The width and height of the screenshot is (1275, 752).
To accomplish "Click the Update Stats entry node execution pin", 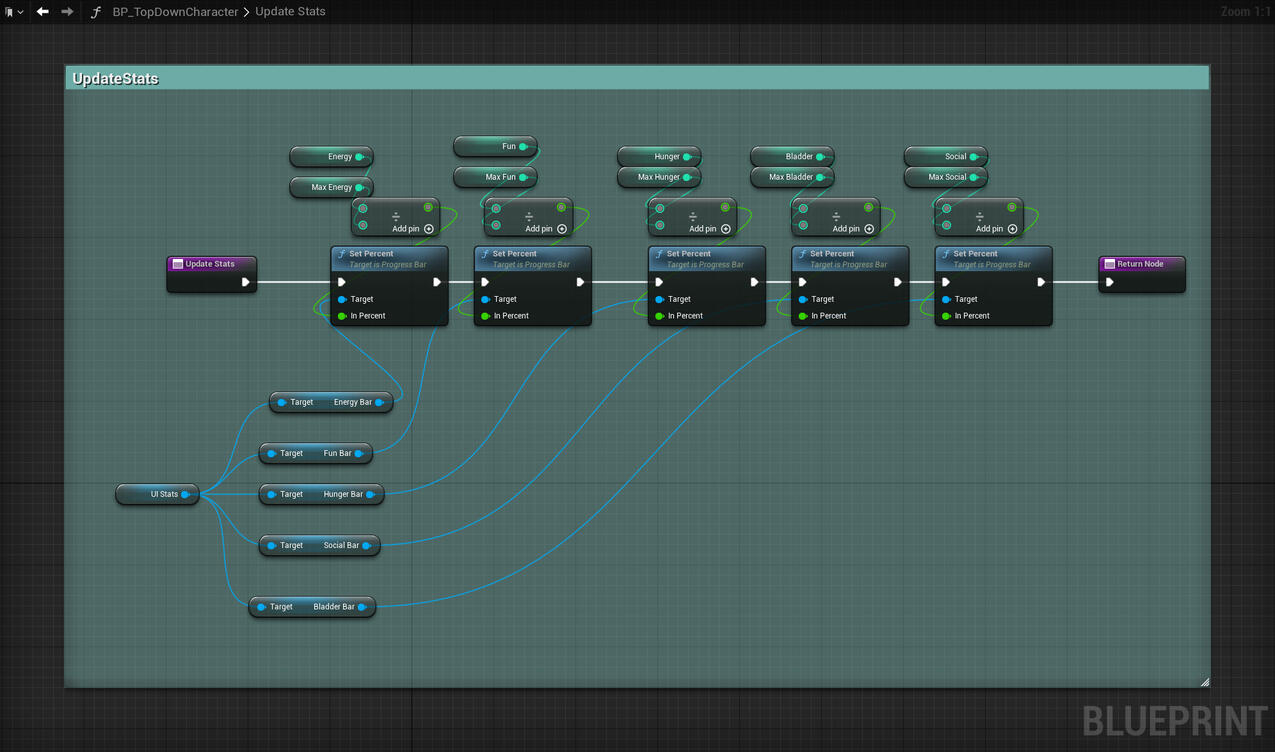I will click(x=245, y=282).
